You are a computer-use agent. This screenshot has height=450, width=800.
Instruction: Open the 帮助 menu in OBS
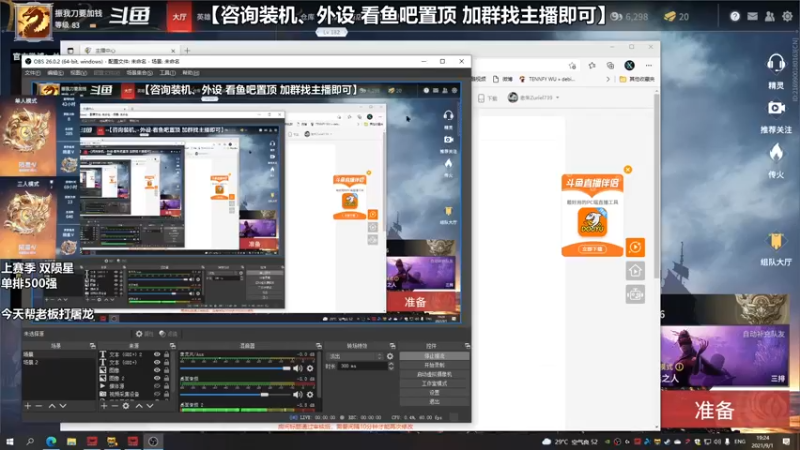pyautogui.click(x=190, y=73)
